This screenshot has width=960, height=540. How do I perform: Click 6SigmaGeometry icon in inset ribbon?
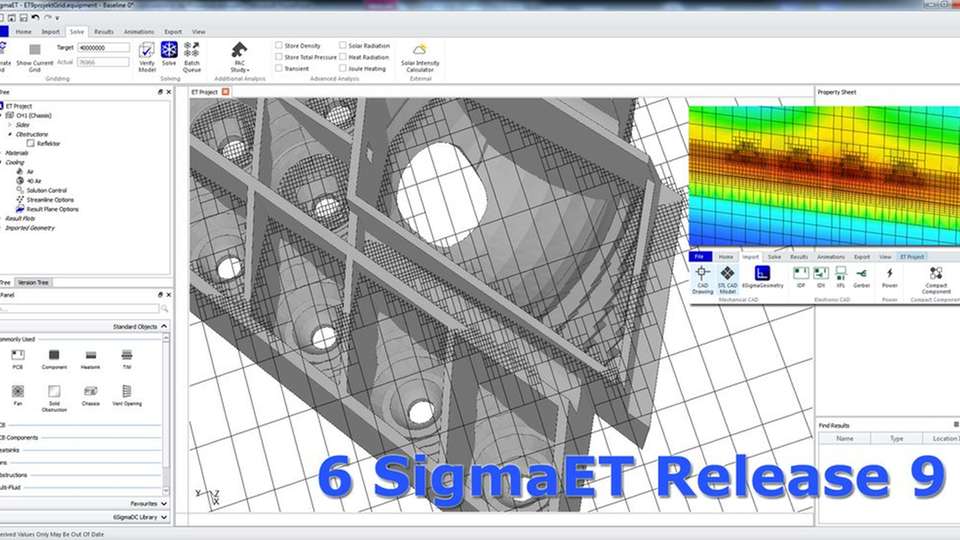point(762,273)
